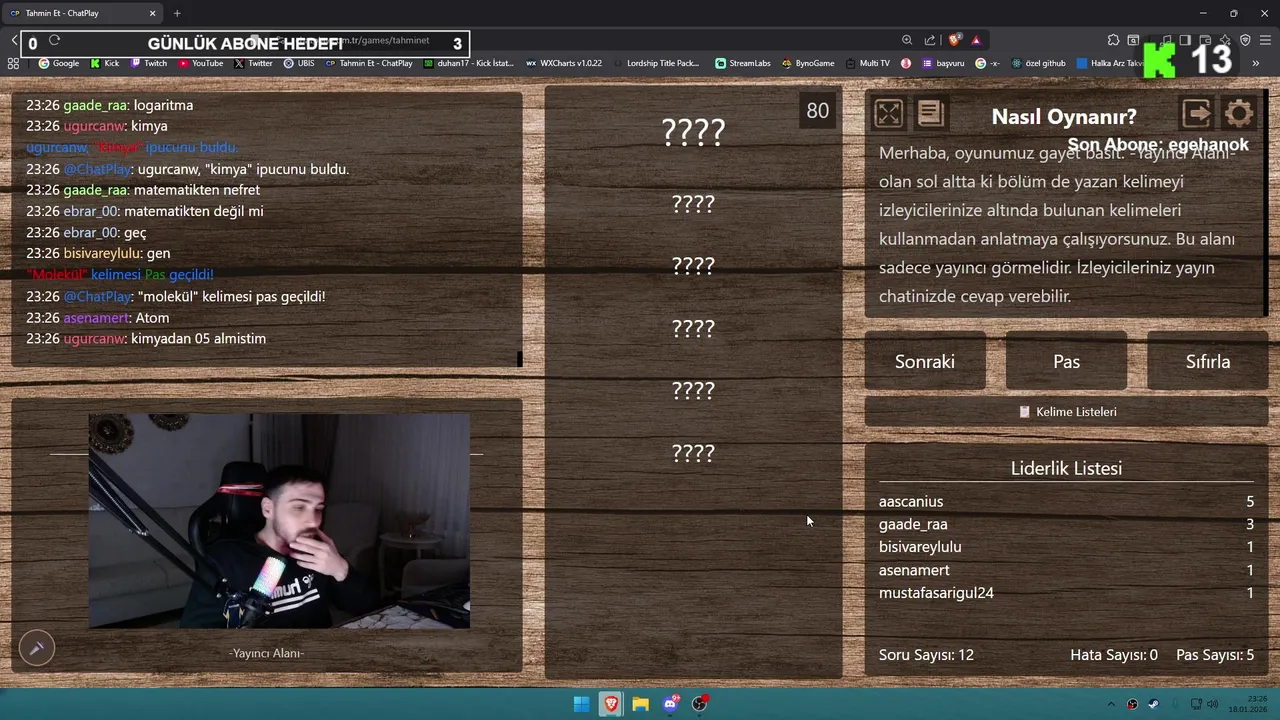Close the Tahmin Et - ChatPlay tab
This screenshot has height=720, width=1280.
(153, 13)
